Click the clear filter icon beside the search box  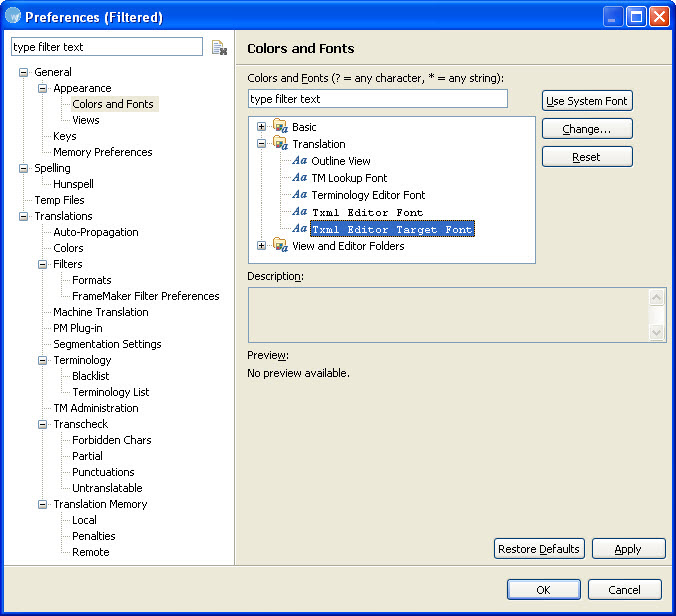pyautogui.click(x=219, y=48)
